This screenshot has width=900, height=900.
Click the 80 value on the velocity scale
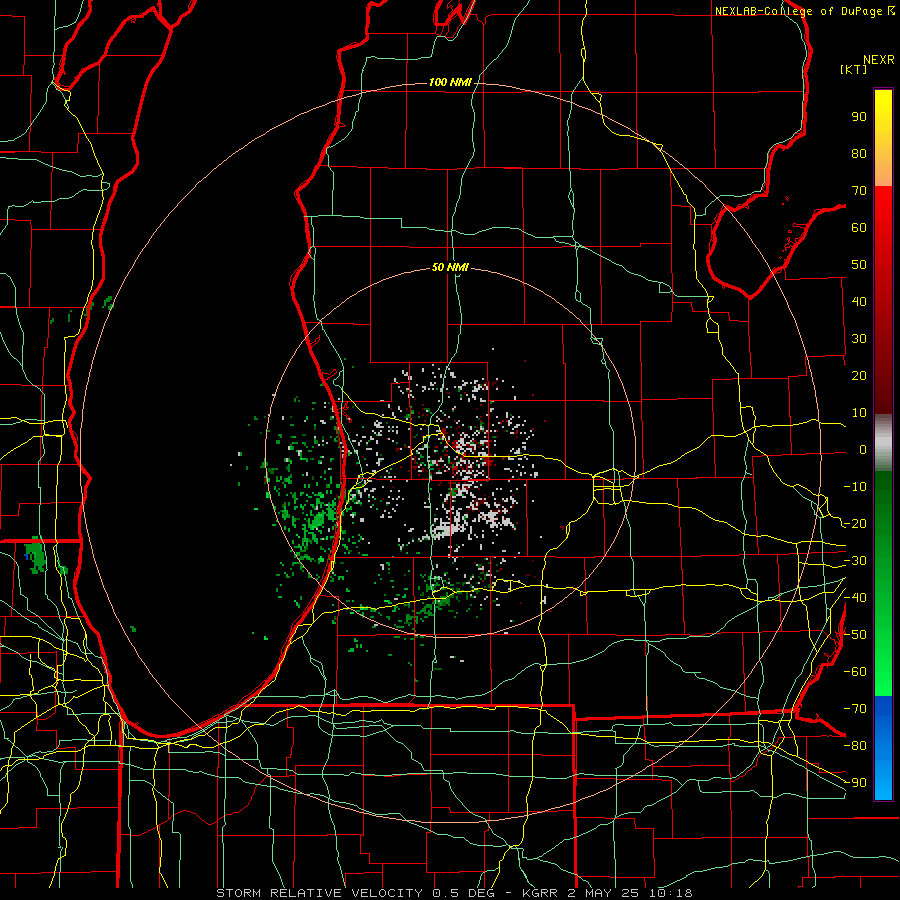859,154
